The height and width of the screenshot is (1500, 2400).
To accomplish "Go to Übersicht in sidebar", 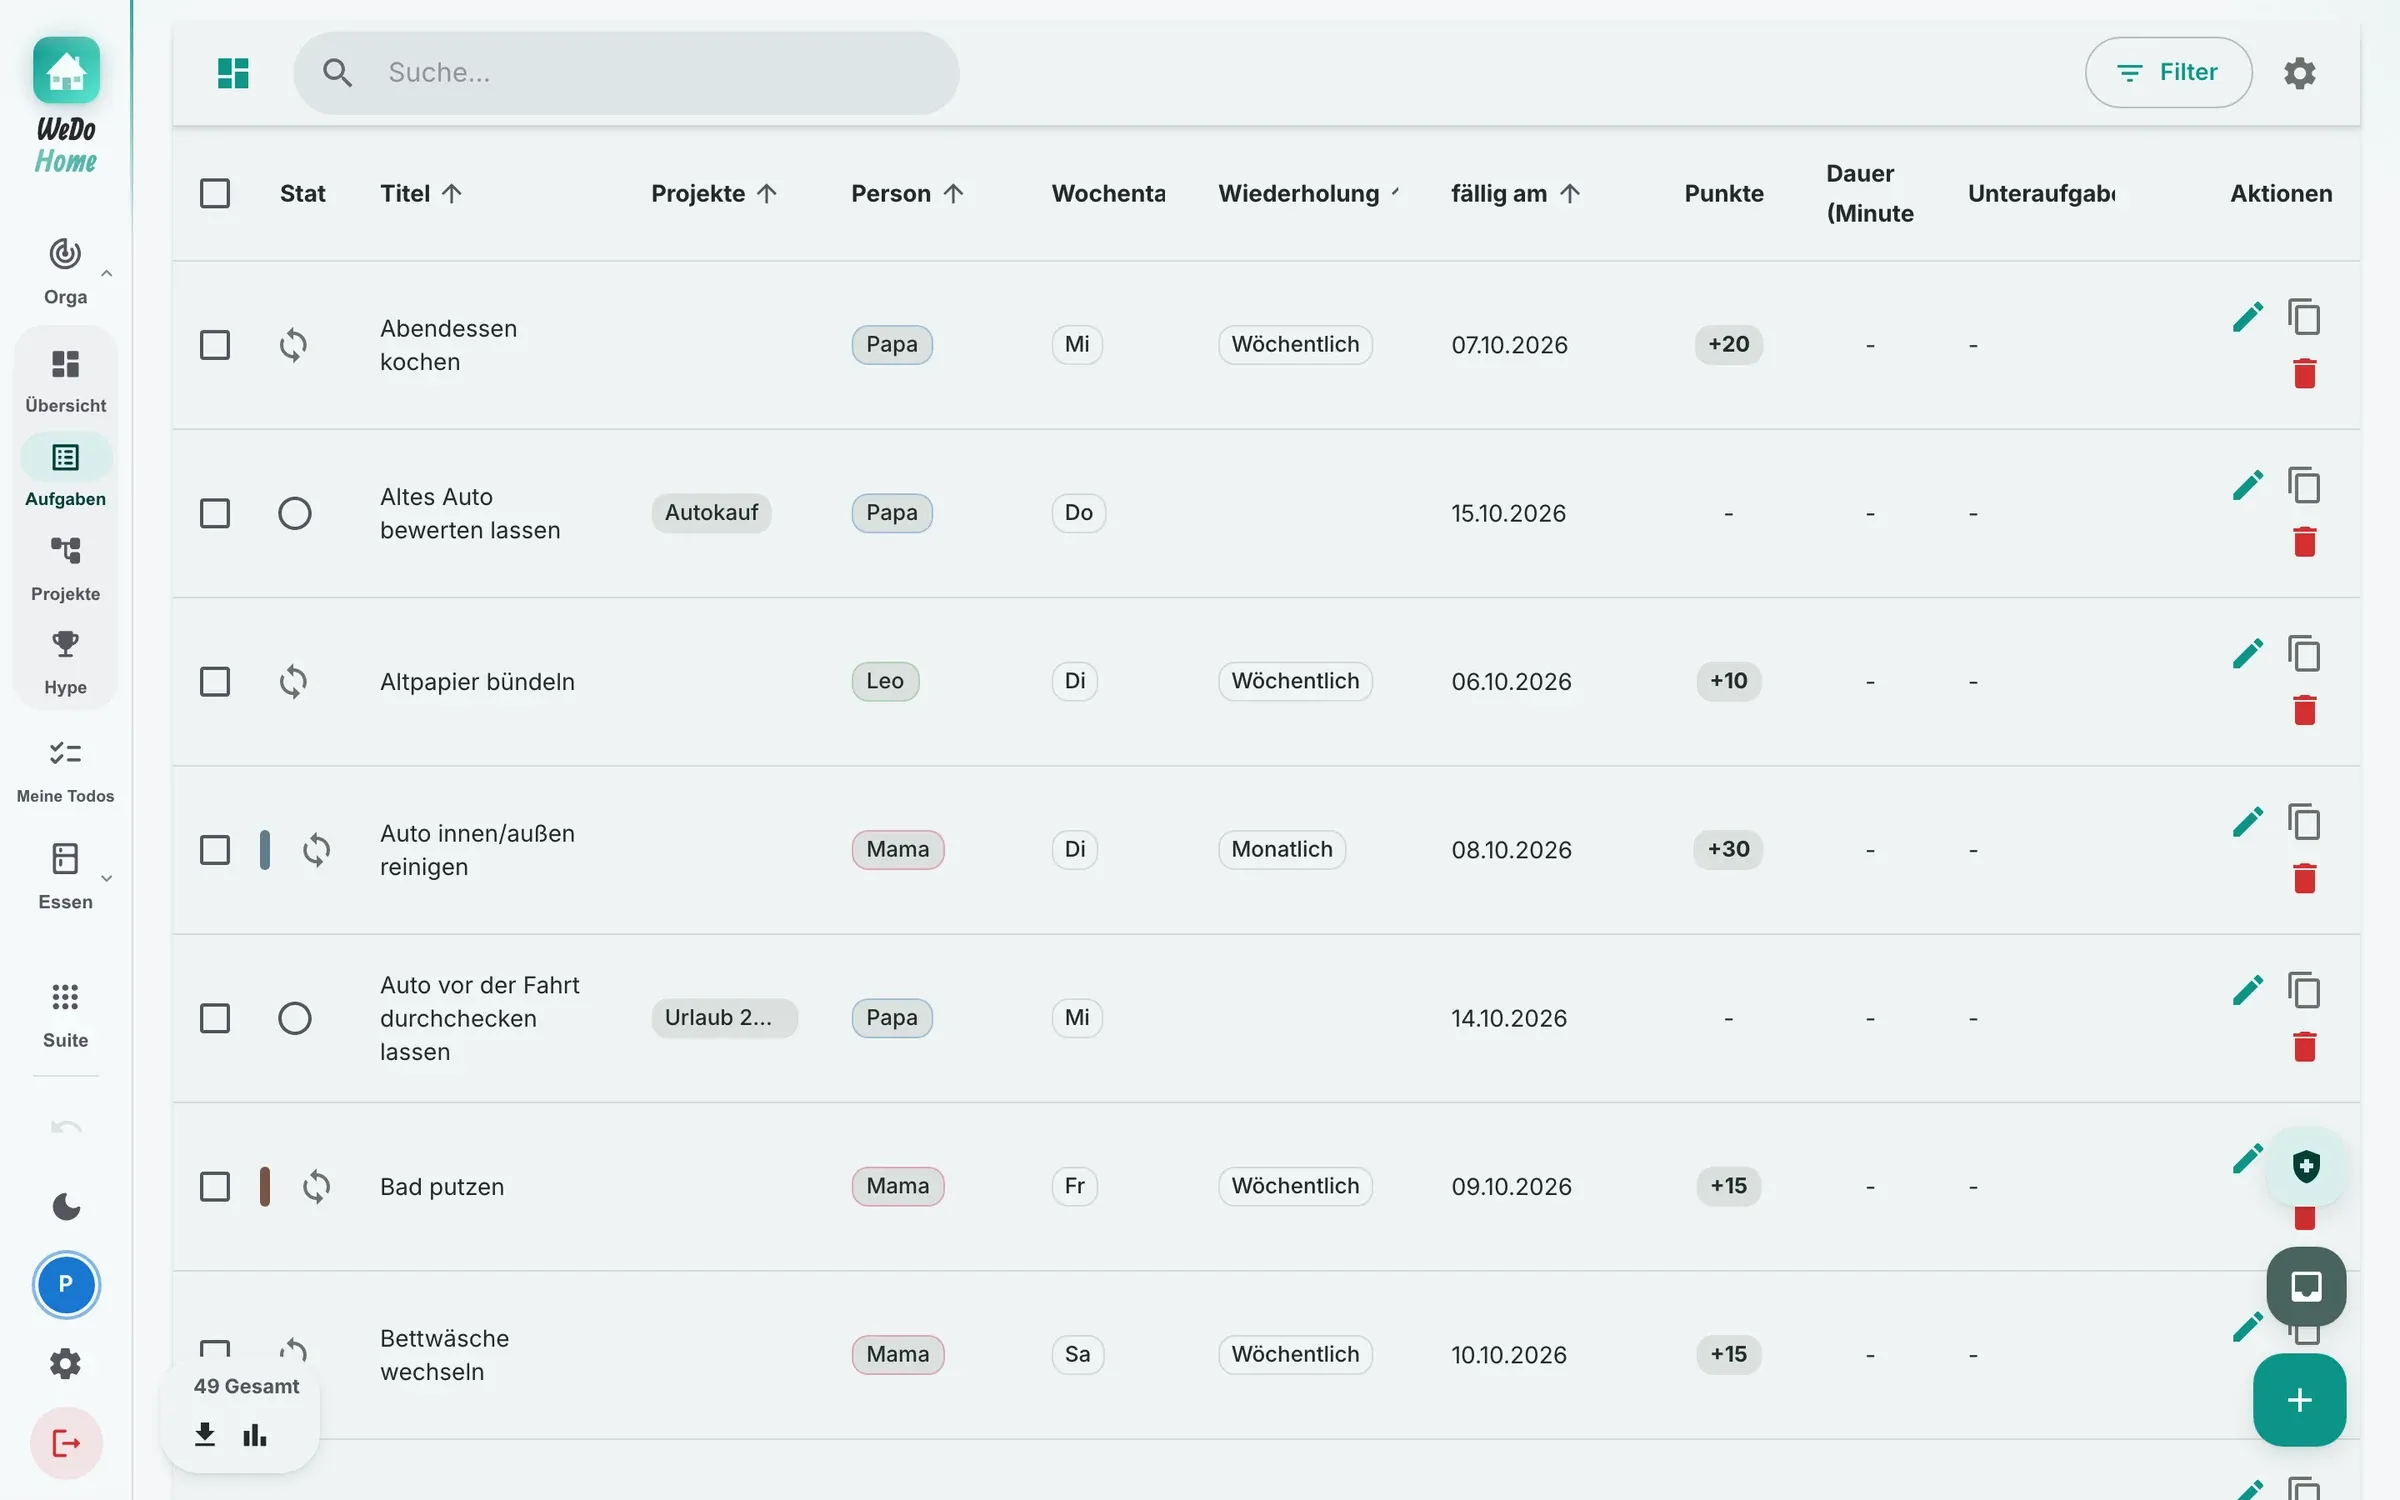I will (66, 380).
